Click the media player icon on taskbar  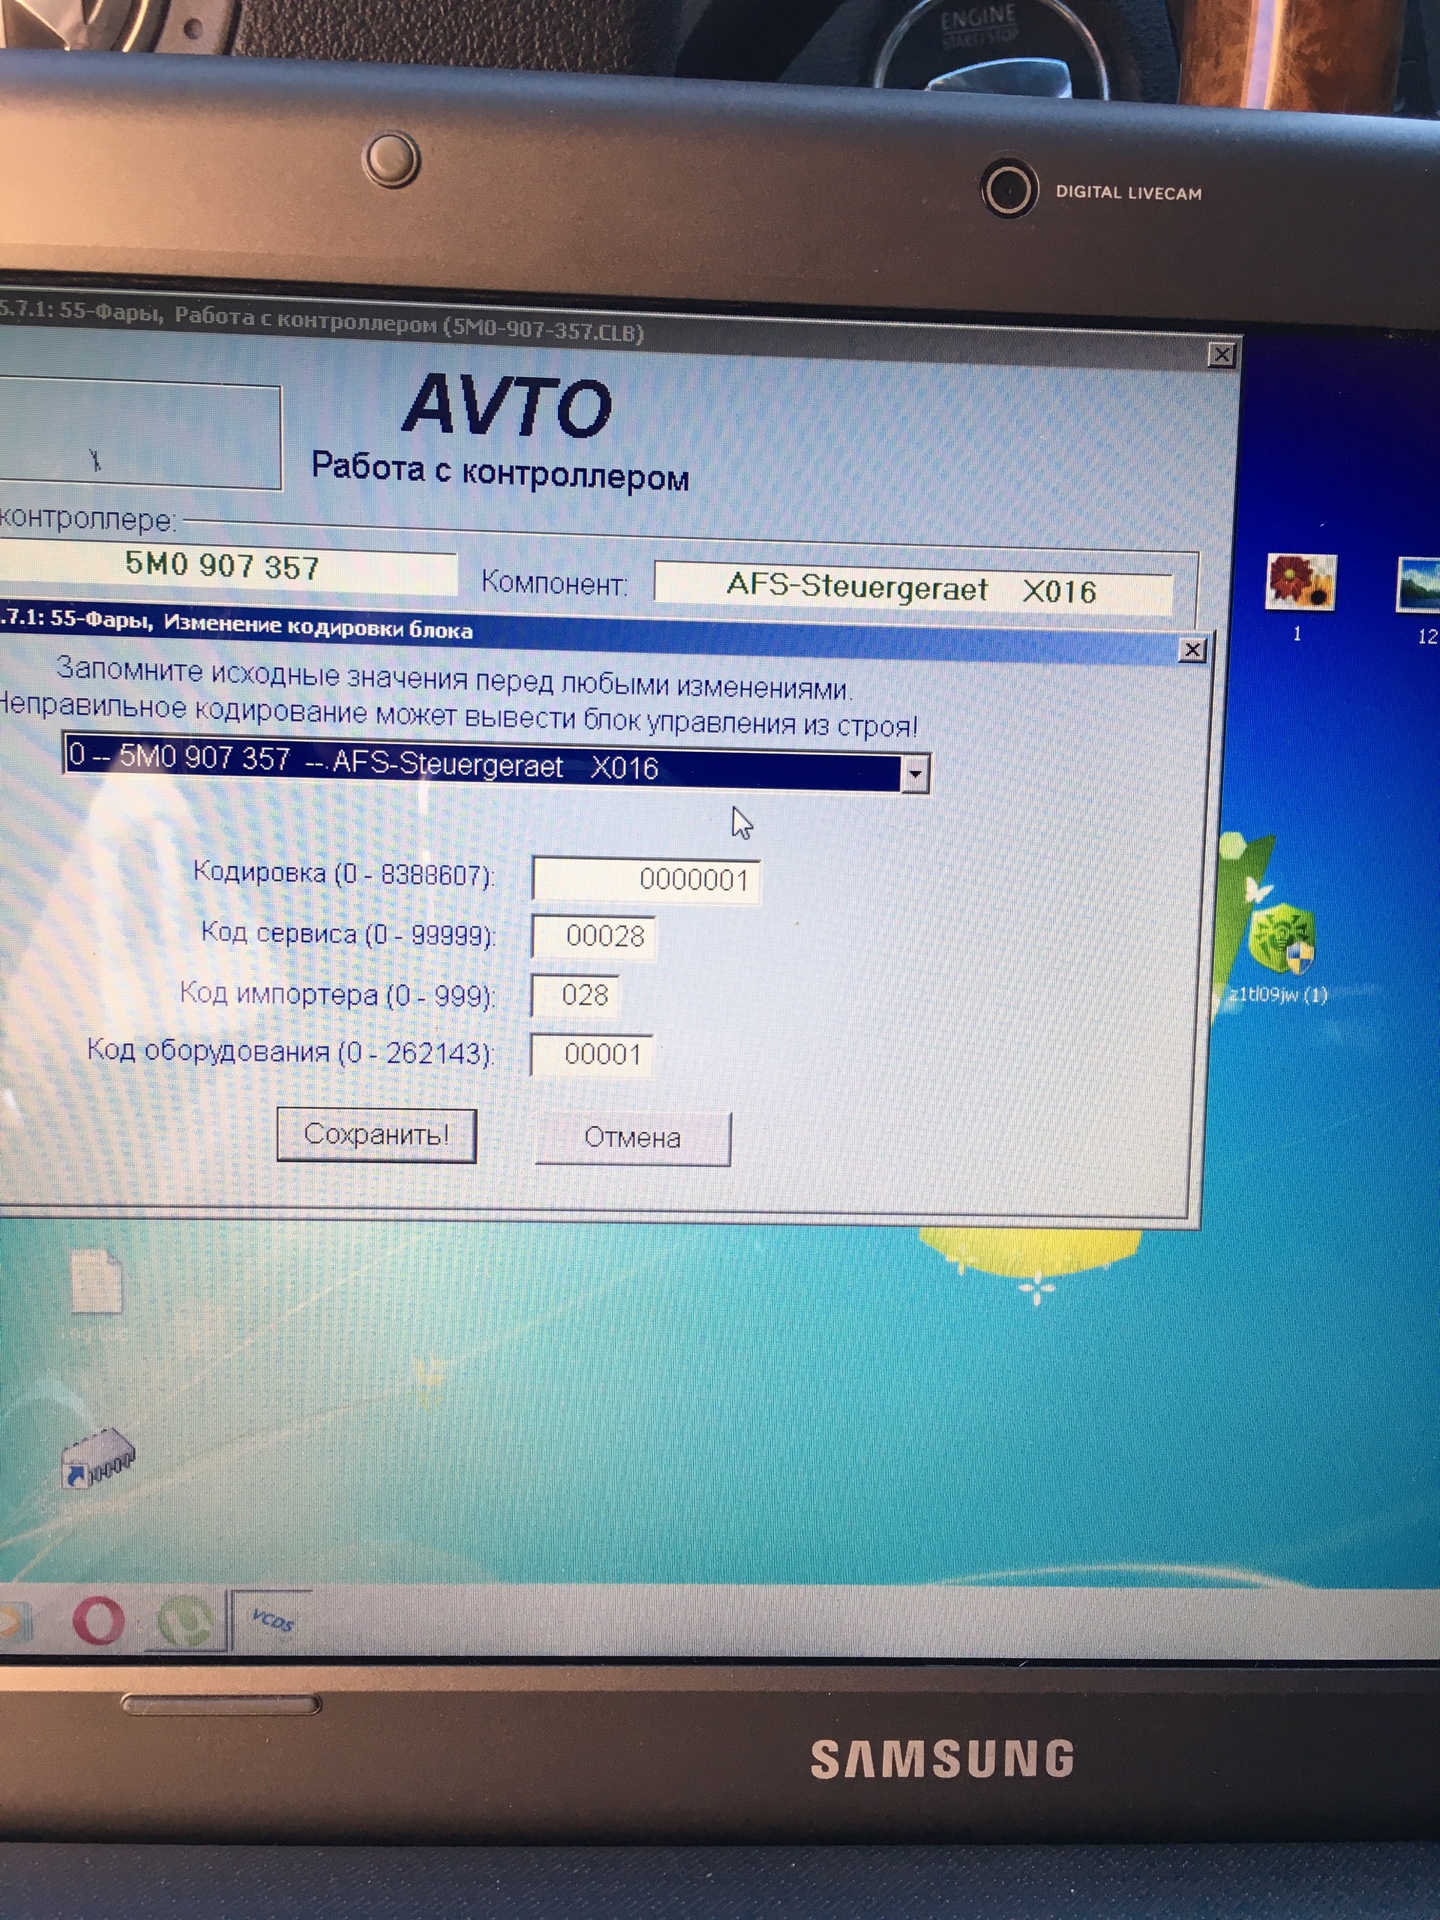(14, 1621)
